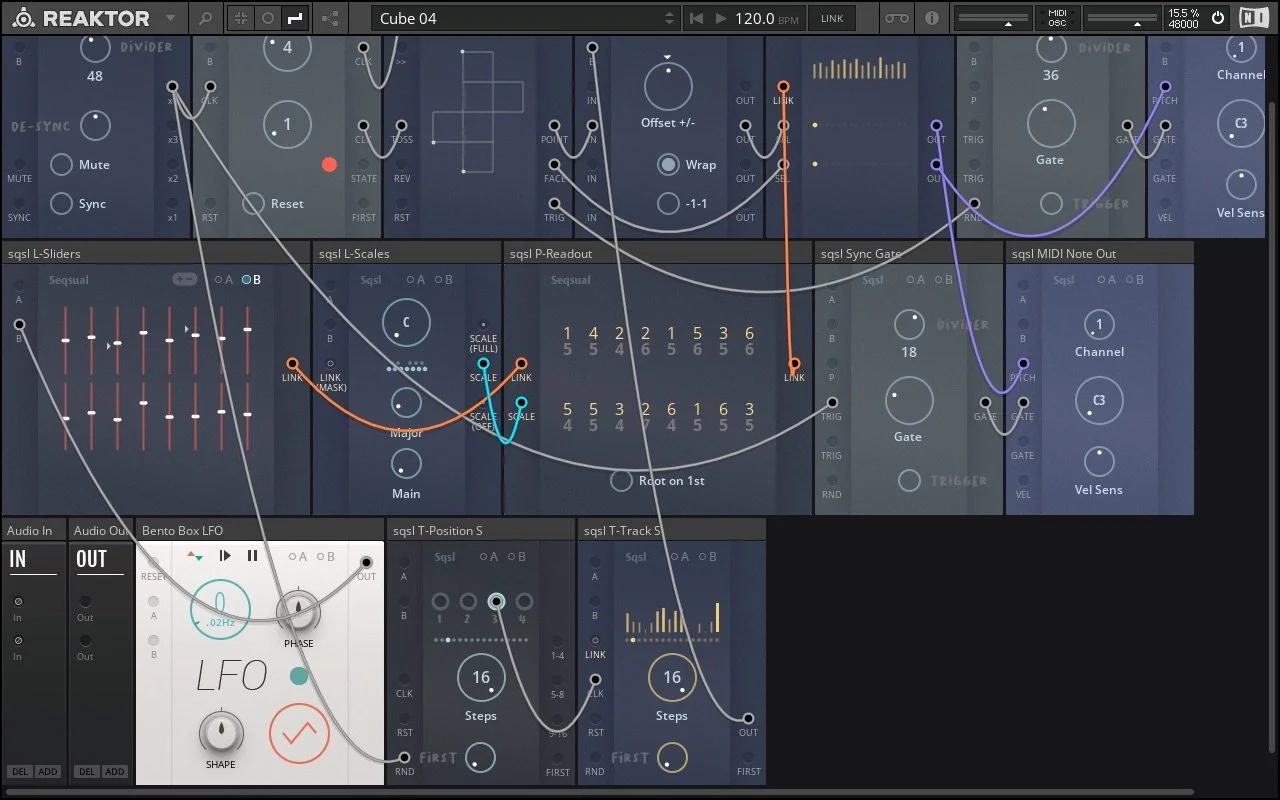Toggle the Wrap switch under Offset
Screen dimensions: 1280x800
coord(668,164)
